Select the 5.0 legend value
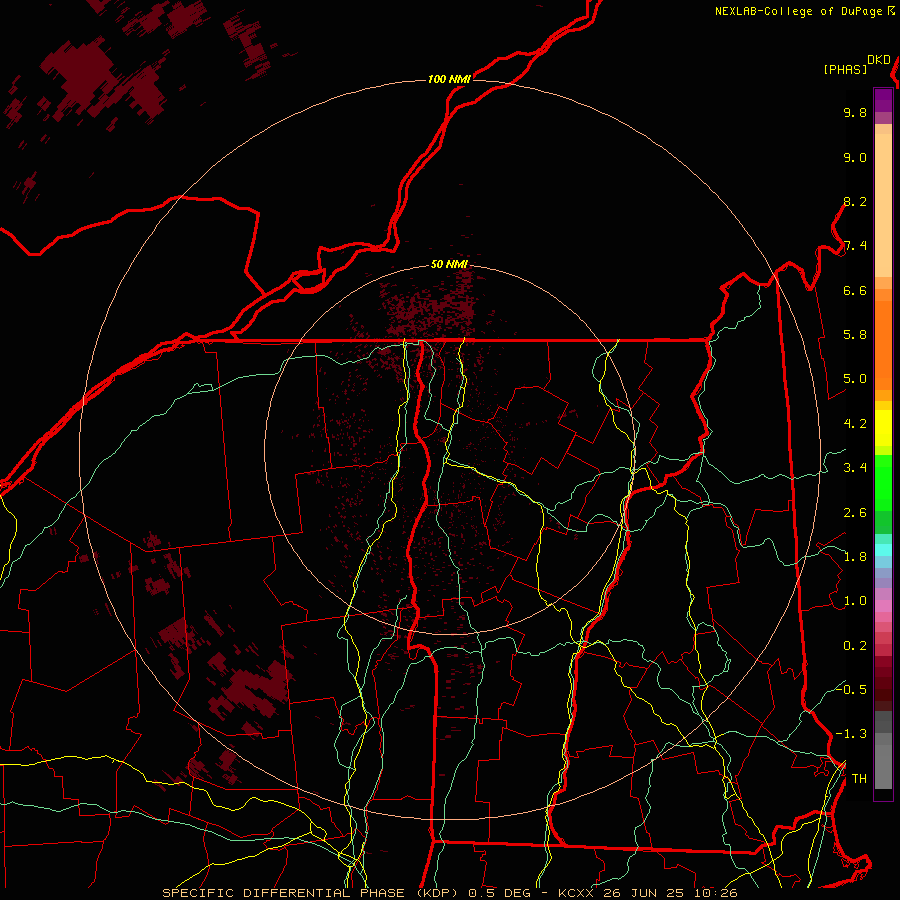This screenshot has height=900, width=900. pyautogui.click(x=855, y=379)
